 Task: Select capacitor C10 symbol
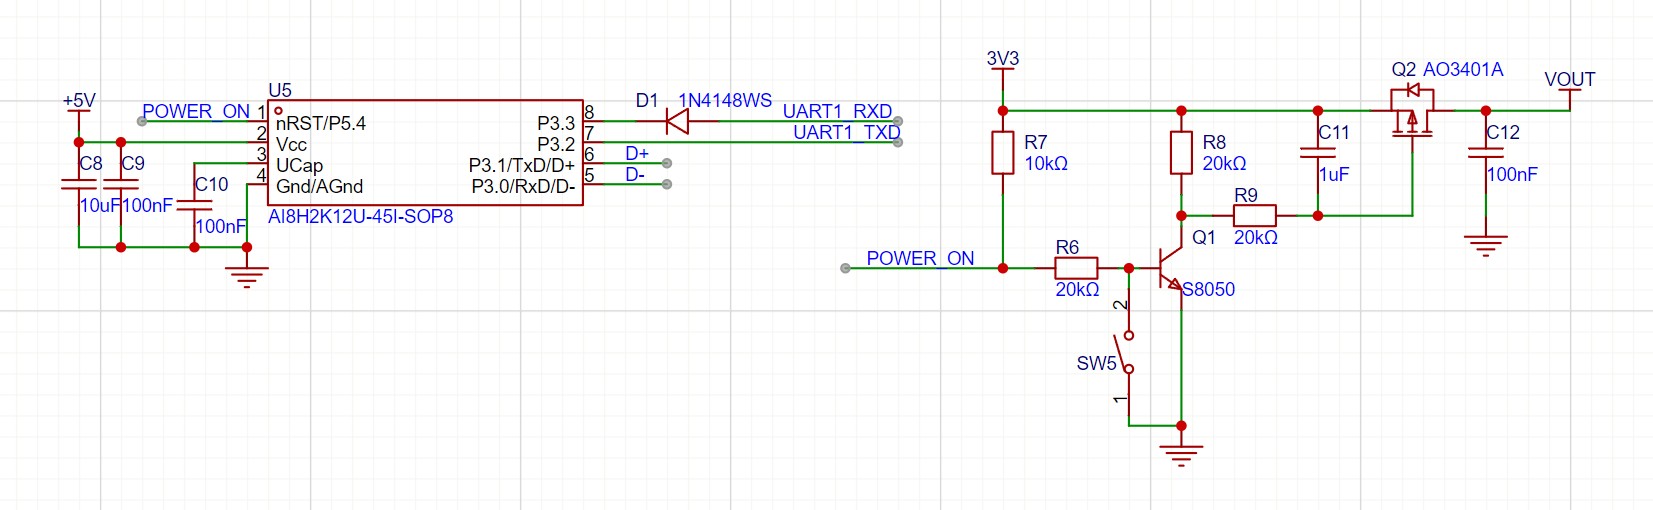194,205
